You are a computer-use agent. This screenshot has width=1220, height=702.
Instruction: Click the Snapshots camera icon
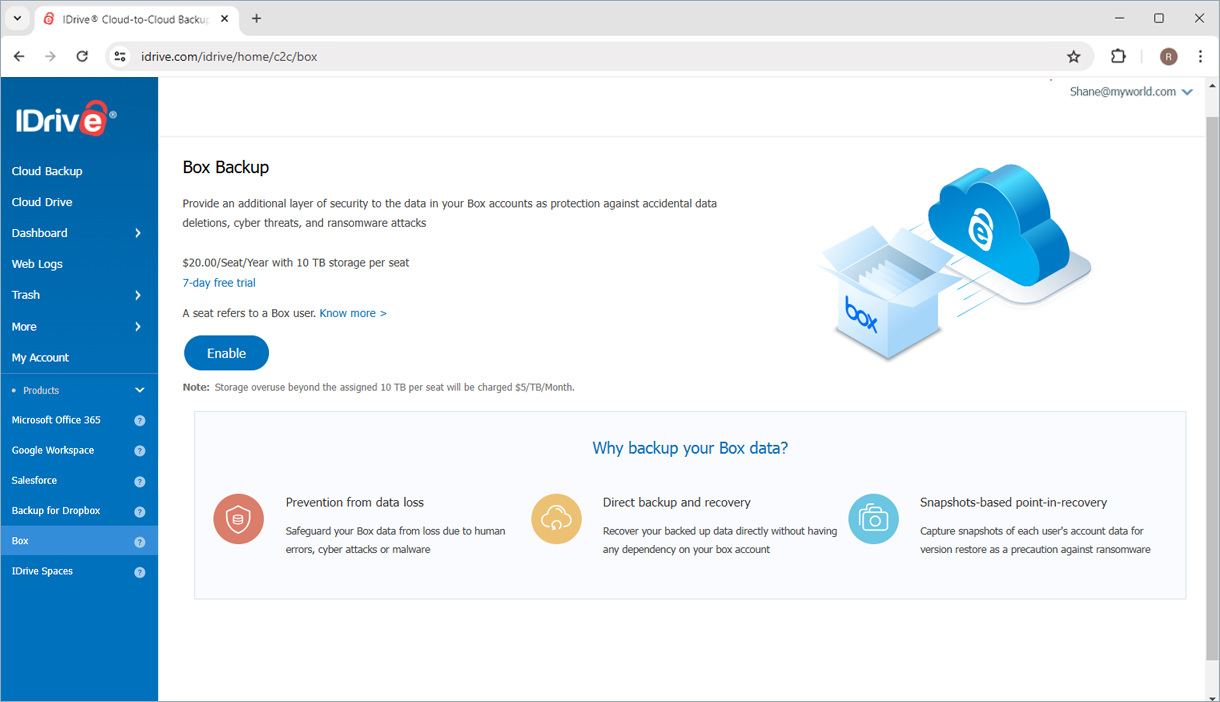873,519
